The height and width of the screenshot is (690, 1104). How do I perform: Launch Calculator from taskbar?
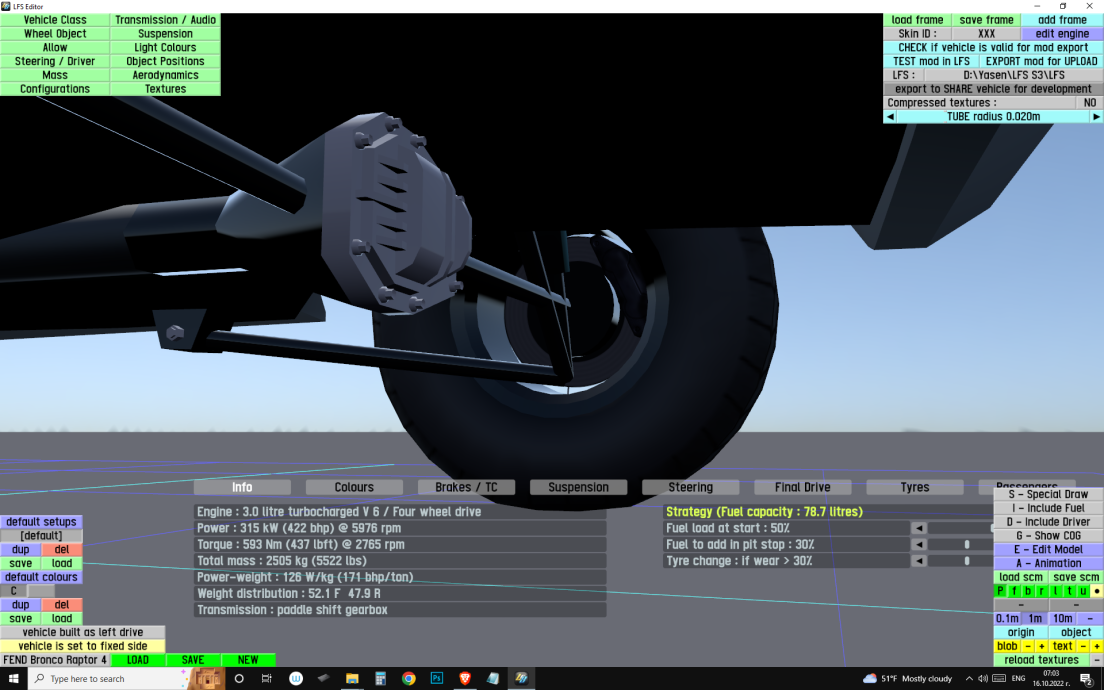[380, 679]
